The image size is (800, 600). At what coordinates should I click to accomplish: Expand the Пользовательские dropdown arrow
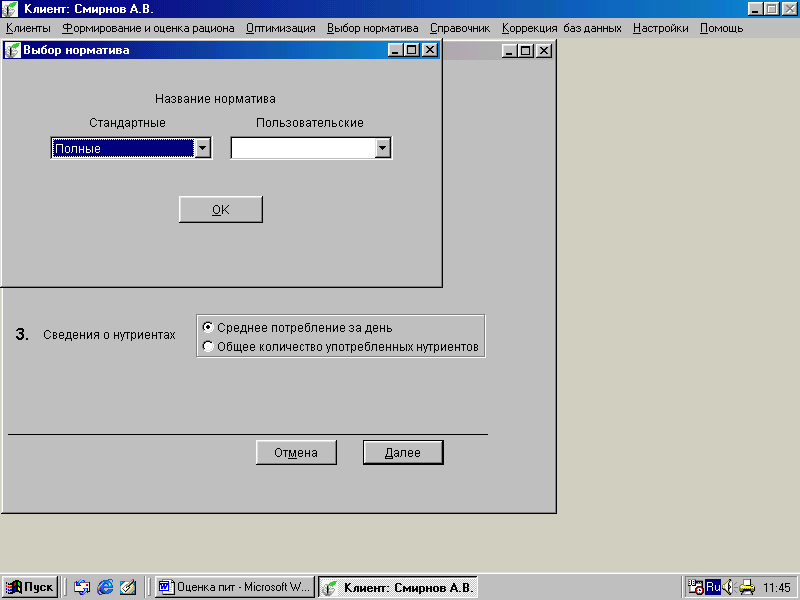pyautogui.click(x=383, y=148)
